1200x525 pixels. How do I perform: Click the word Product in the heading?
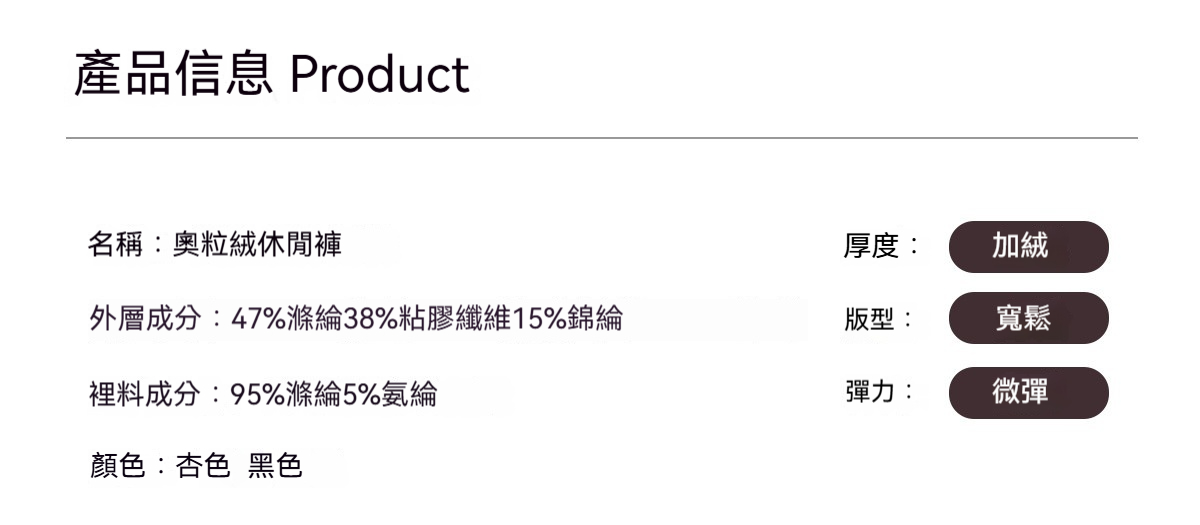click(379, 74)
